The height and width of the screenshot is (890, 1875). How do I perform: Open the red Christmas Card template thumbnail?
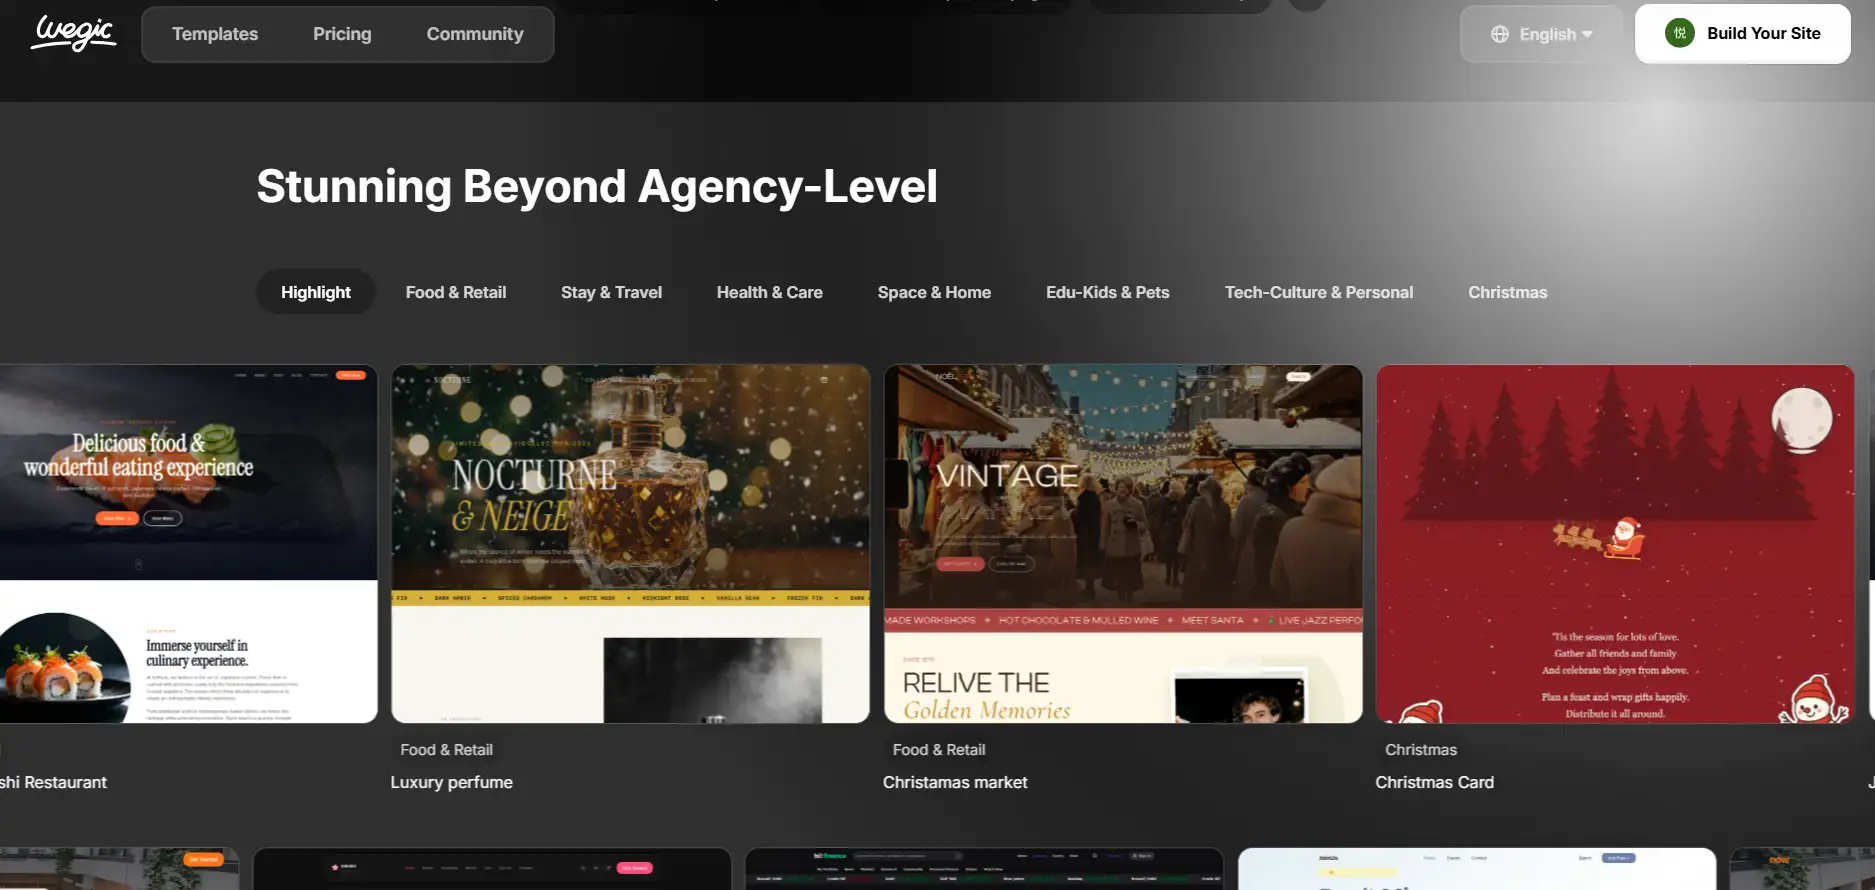pyautogui.click(x=1615, y=543)
